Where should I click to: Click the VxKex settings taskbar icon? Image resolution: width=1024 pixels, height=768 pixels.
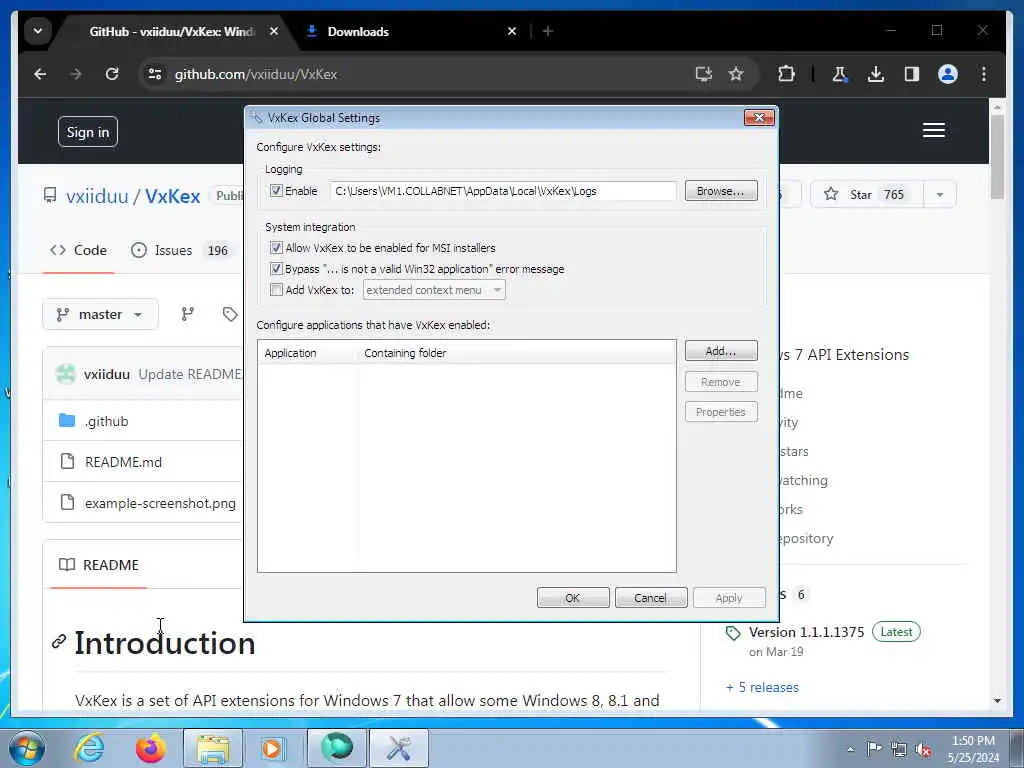tap(399, 748)
